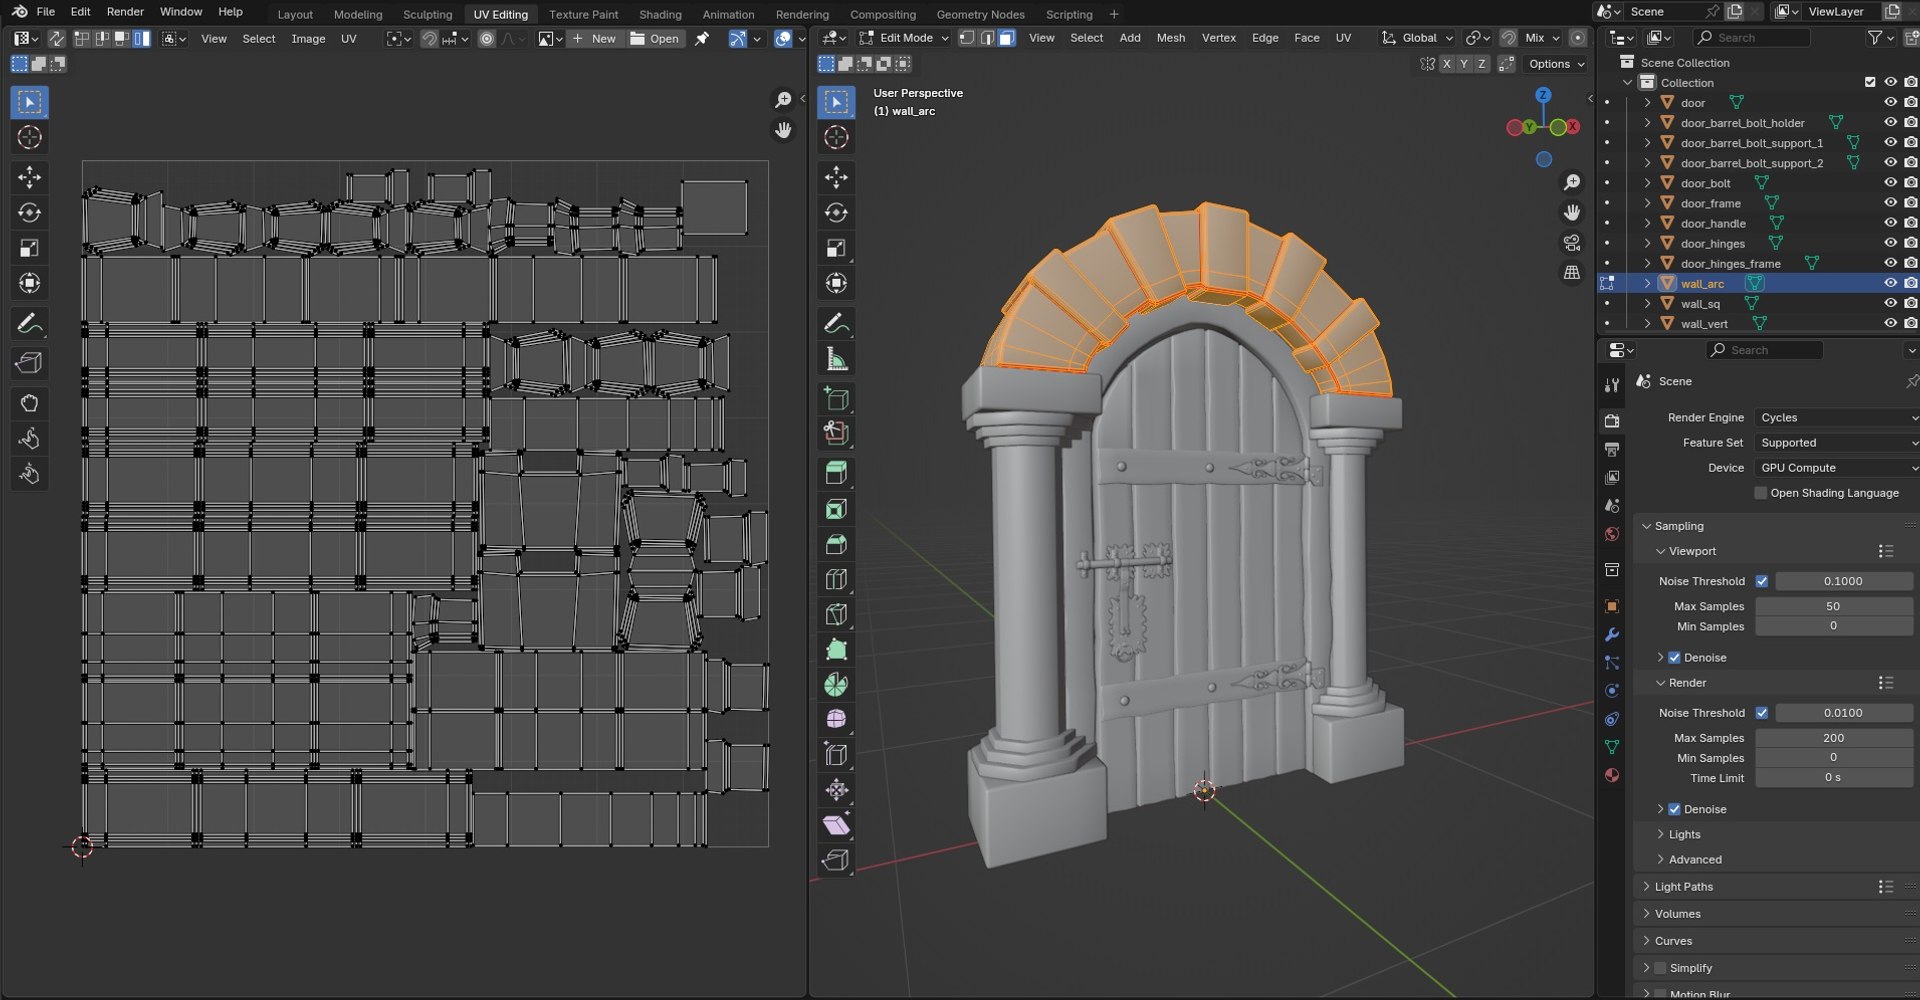Open the viewport Options button

[x=1557, y=64]
